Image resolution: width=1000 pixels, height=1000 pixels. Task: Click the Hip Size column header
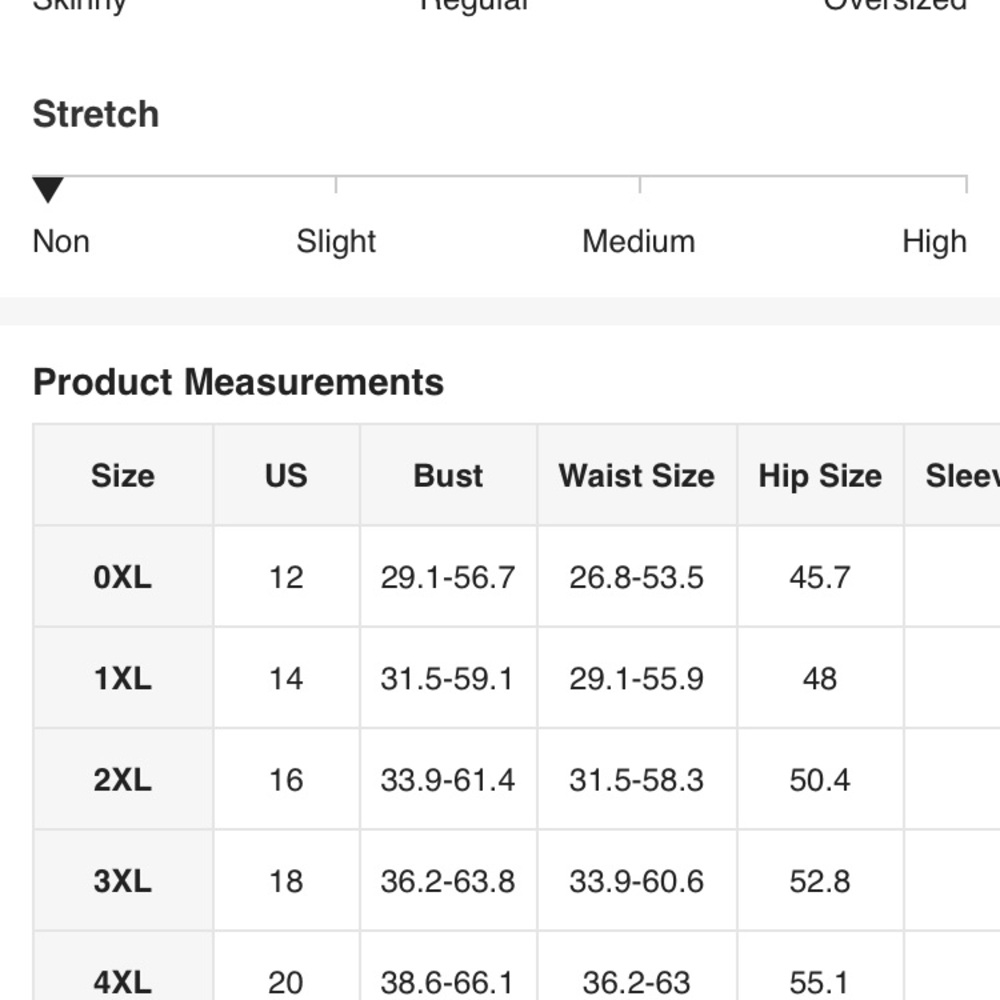820,476
